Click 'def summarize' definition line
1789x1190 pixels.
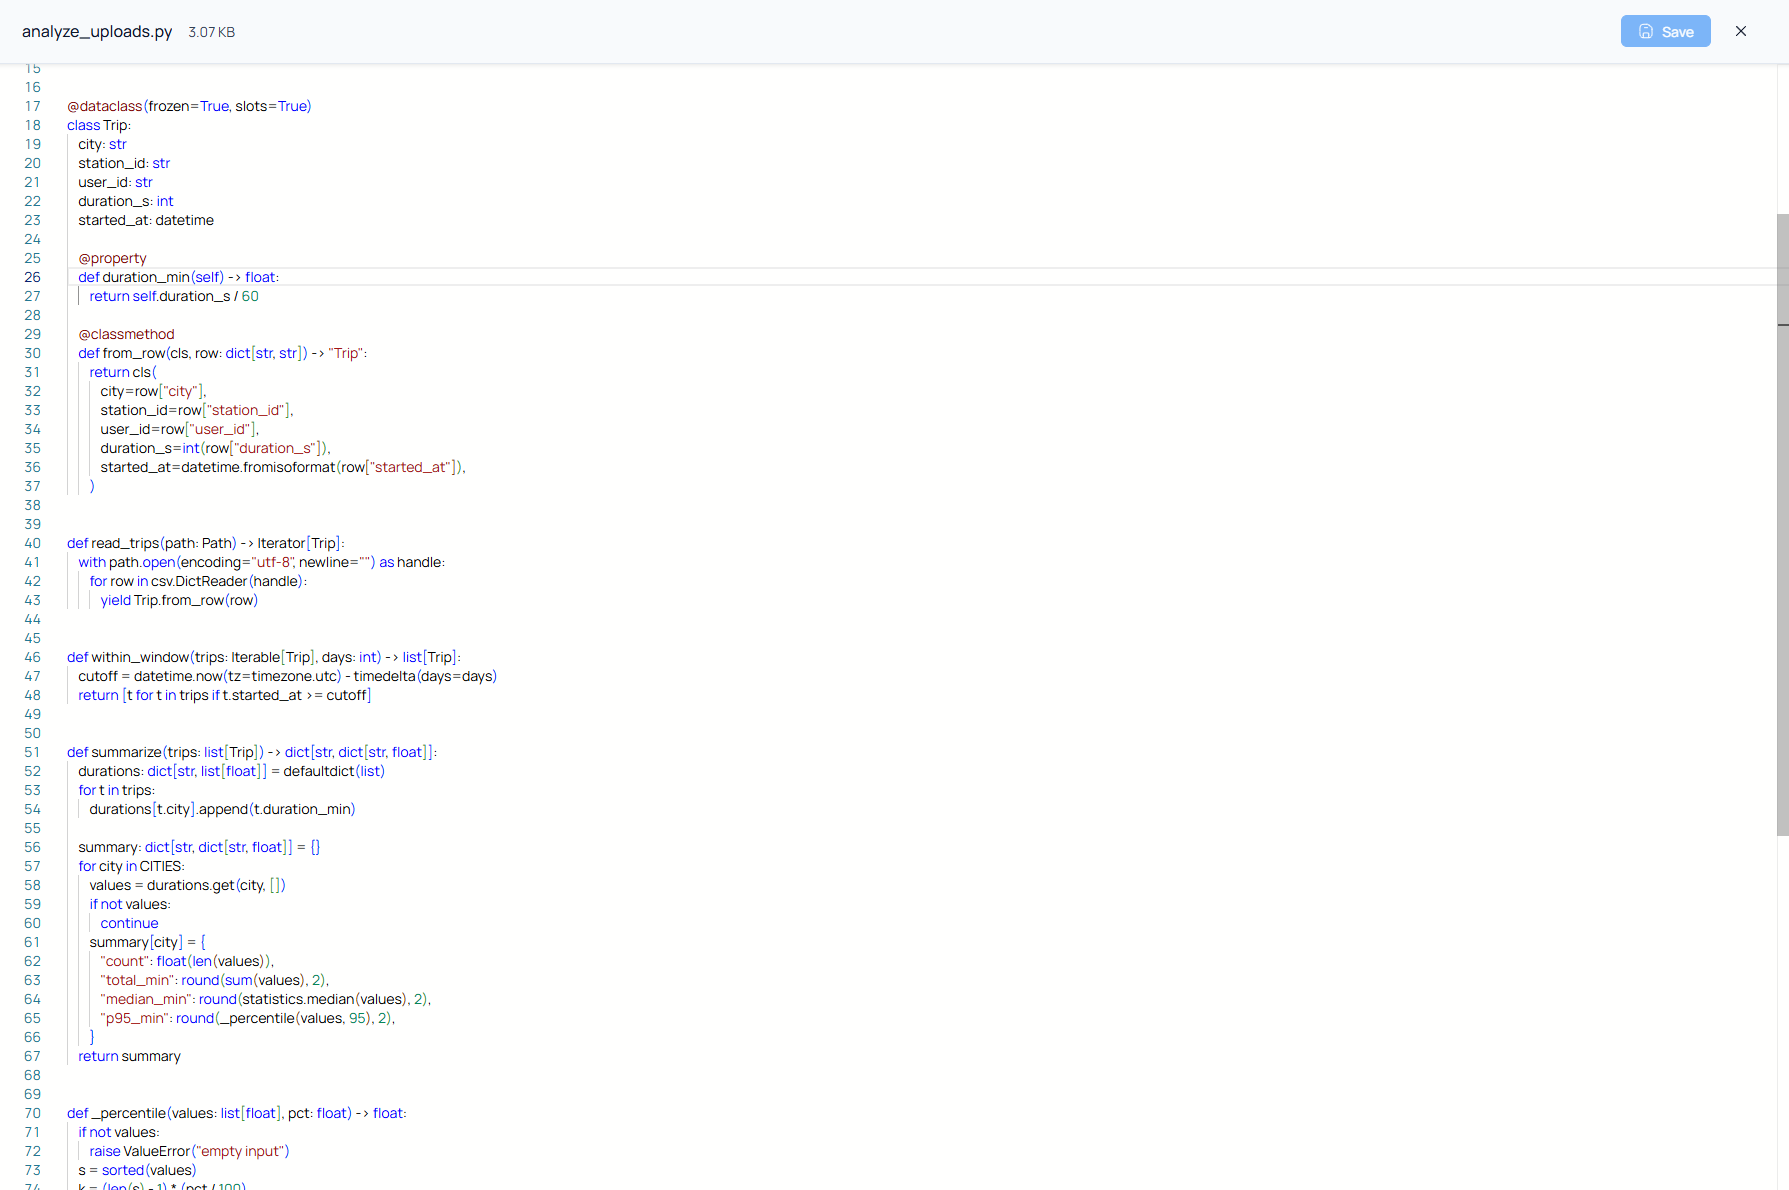coord(252,752)
